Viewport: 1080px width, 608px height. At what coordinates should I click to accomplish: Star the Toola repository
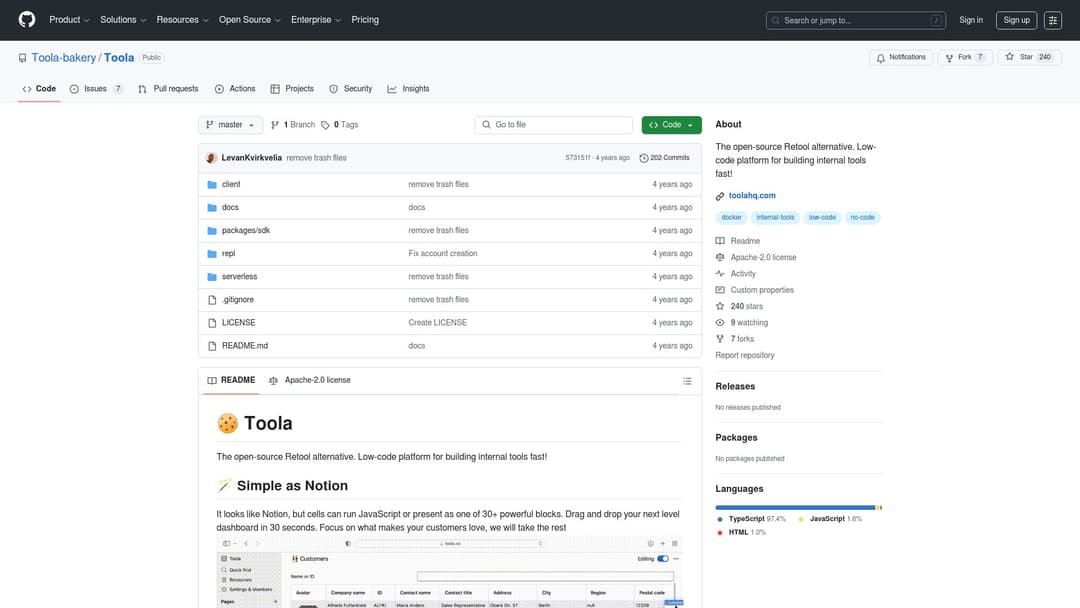(x=1029, y=58)
